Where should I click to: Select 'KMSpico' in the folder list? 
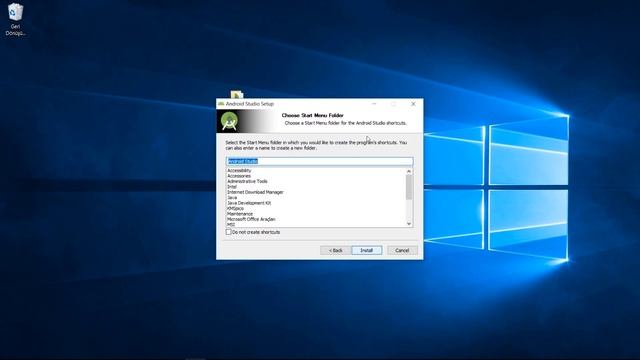tap(236, 208)
